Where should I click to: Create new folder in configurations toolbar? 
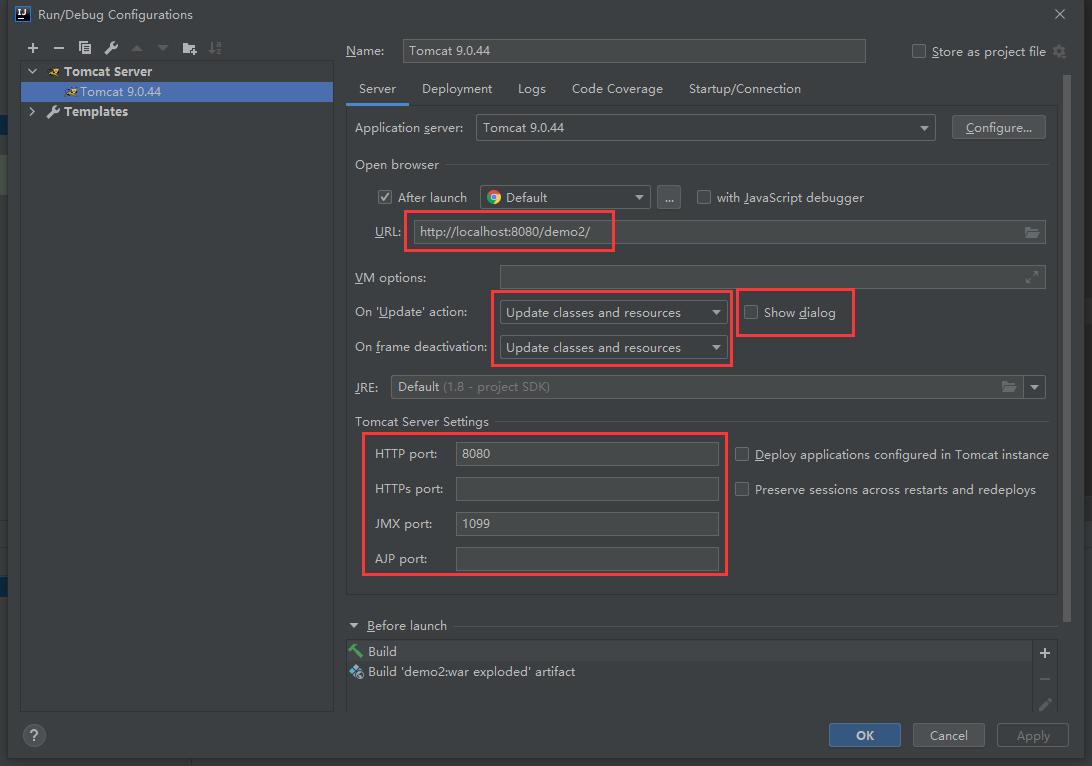click(189, 48)
